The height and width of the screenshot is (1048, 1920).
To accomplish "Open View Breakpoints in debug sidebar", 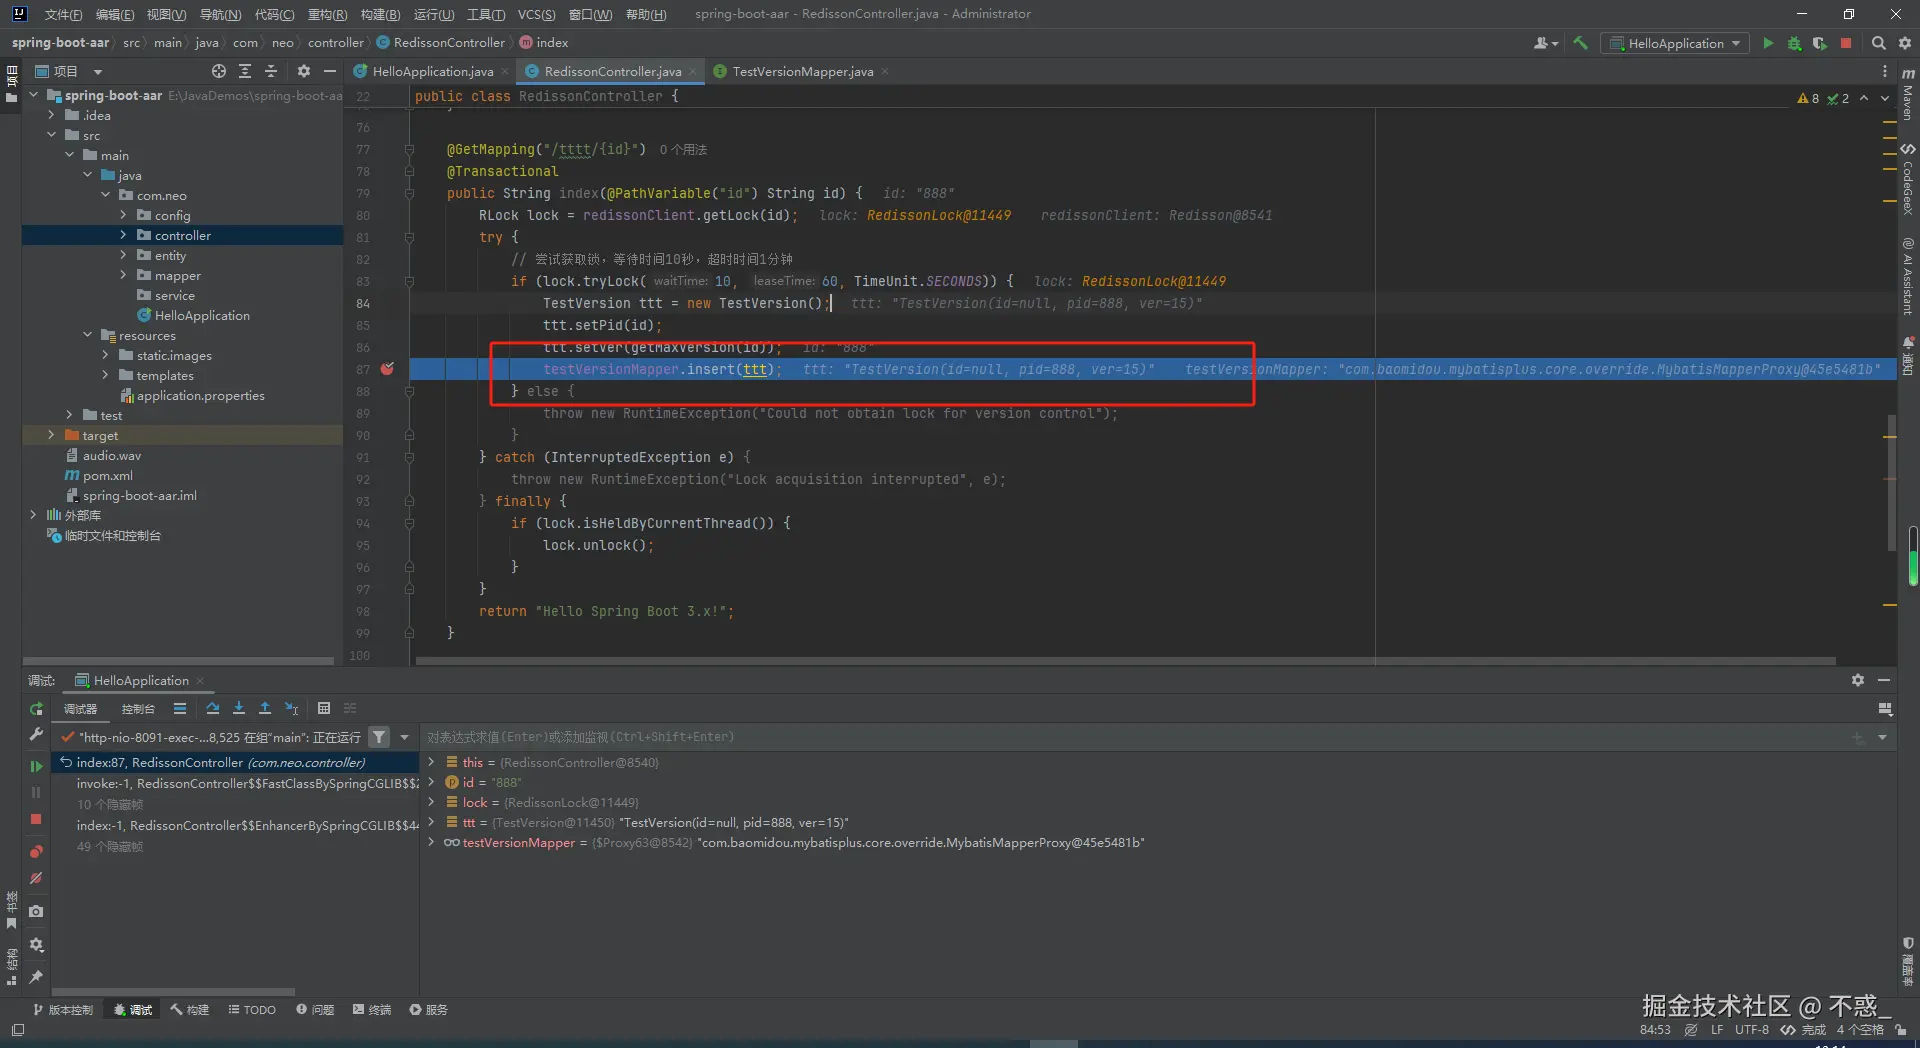I will (36, 852).
